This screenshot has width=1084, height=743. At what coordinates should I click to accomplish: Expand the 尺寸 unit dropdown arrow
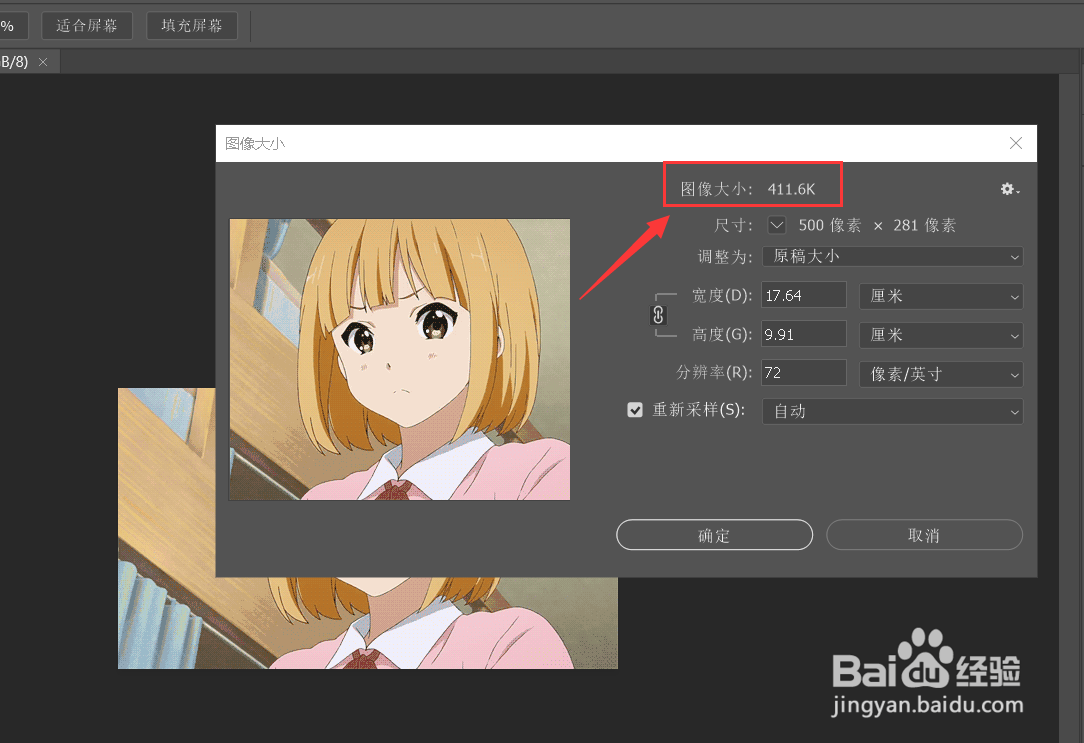click(777, 225)
